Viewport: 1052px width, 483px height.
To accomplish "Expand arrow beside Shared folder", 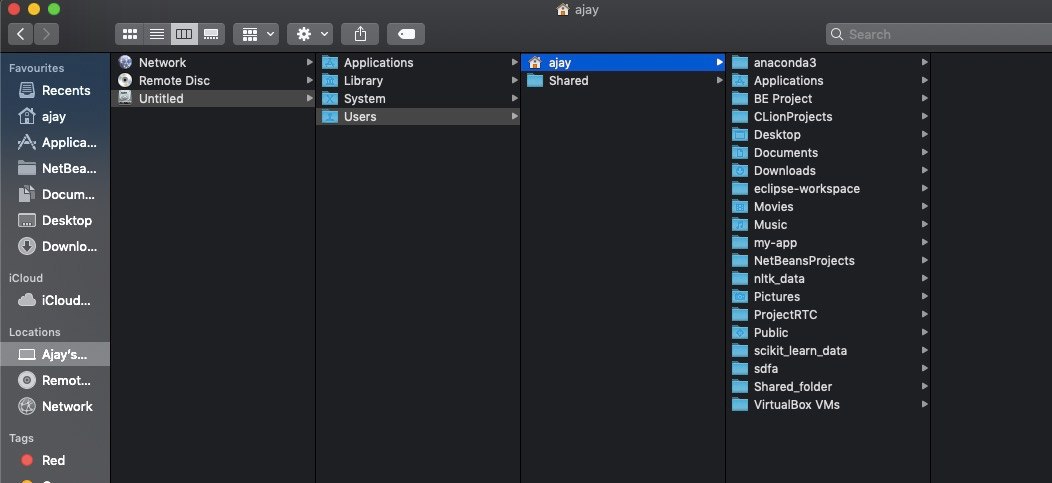I will pos(719,80).
